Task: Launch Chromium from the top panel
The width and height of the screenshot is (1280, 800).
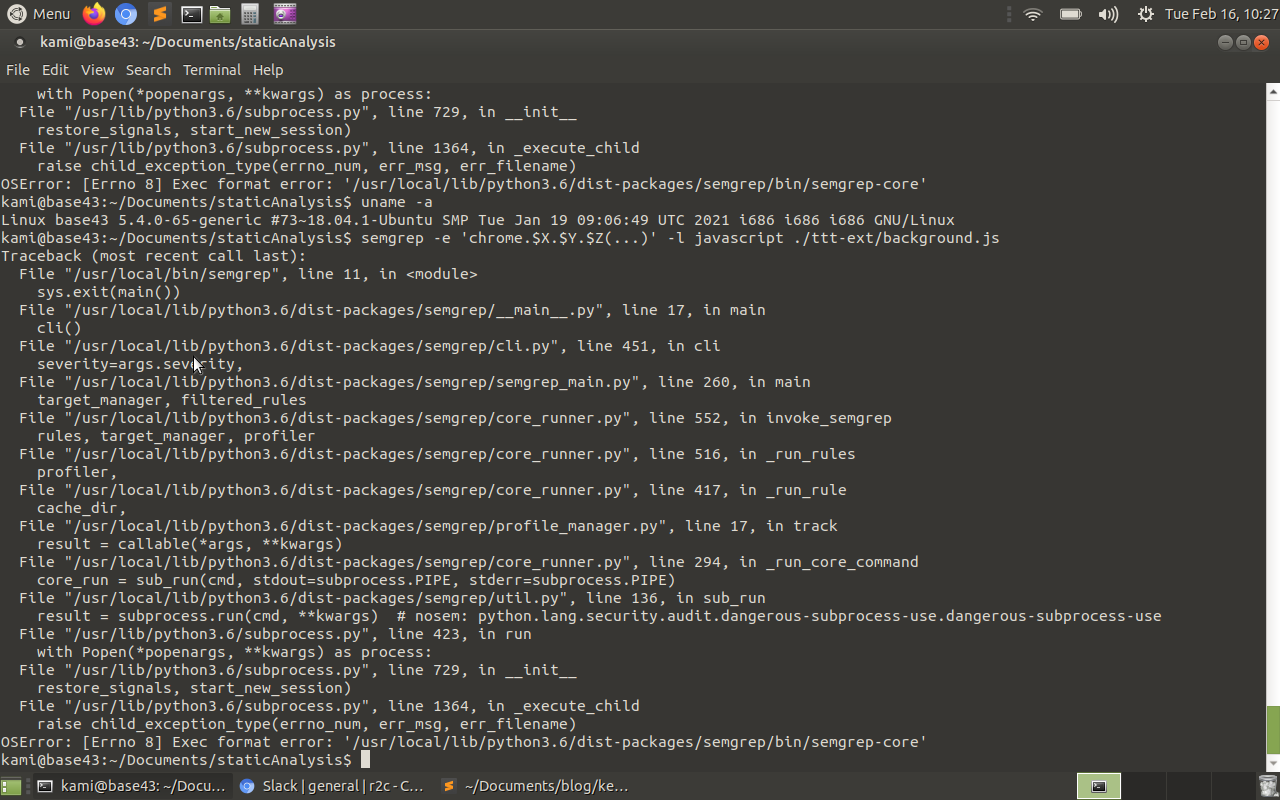Action: coord(126,14)
